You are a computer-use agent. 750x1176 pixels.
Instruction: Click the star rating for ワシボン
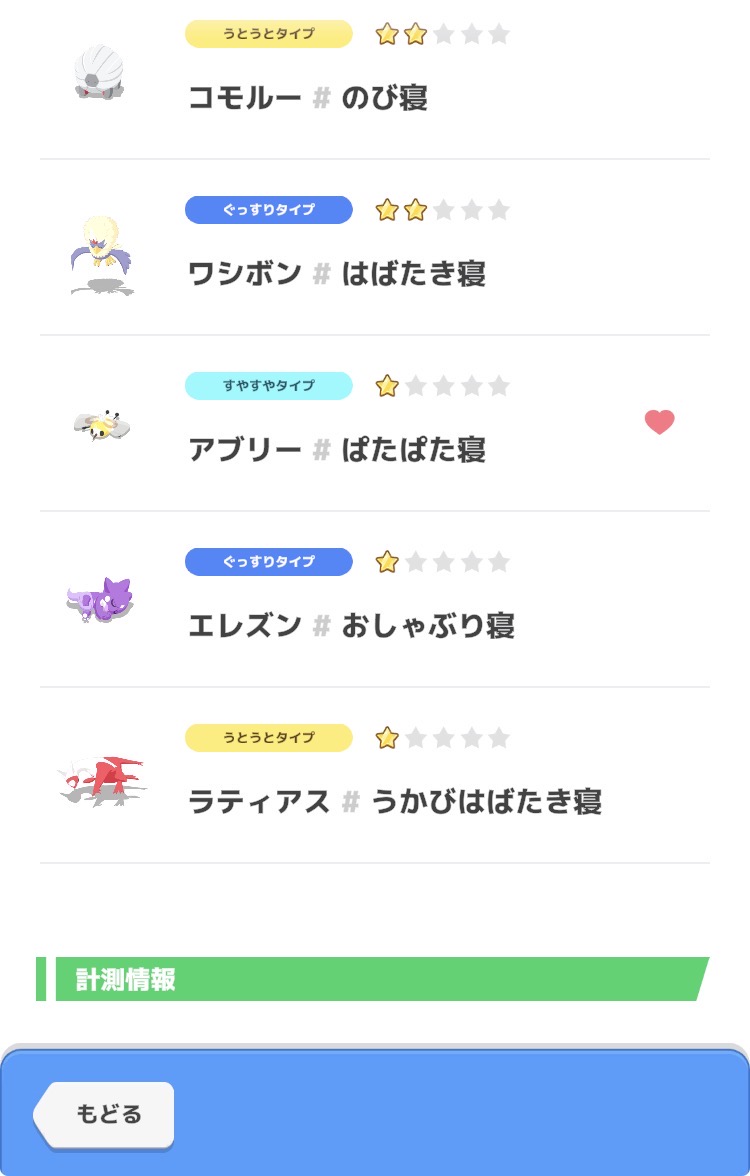[442, 210]
